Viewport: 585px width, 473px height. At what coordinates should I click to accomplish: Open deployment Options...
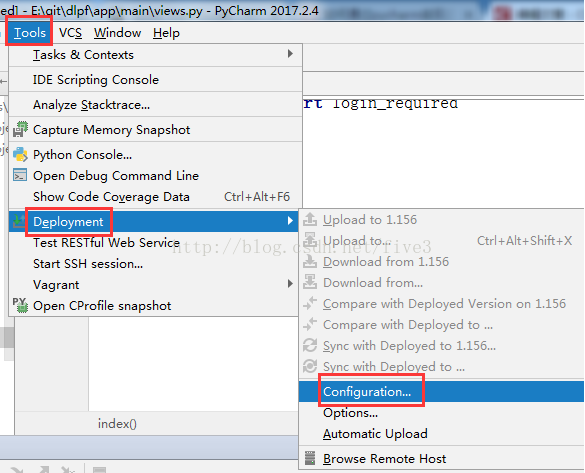click(441, 413)
